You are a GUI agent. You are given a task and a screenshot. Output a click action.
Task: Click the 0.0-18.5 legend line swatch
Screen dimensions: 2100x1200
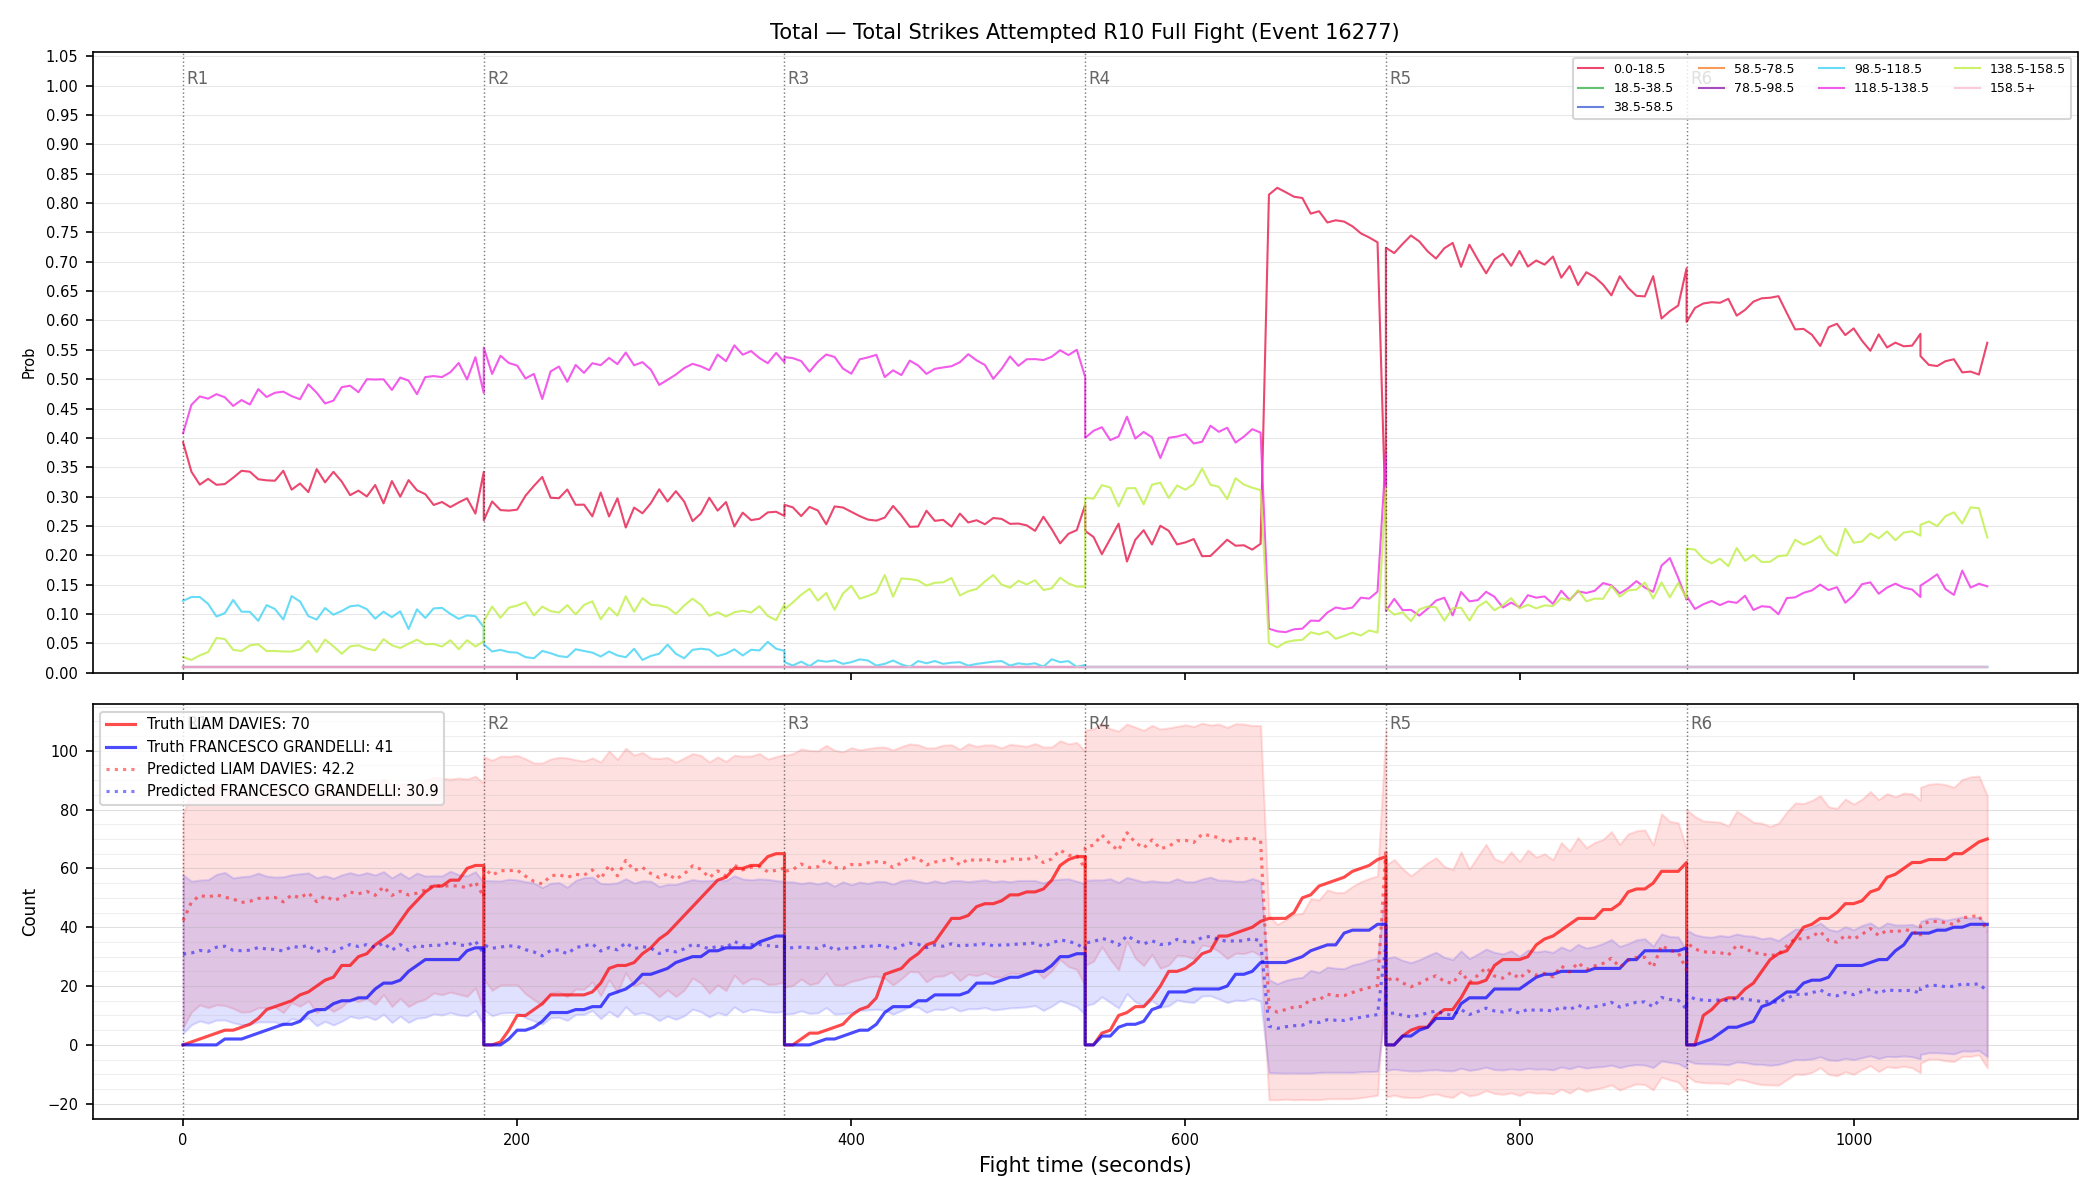[x=1591, y=69]
